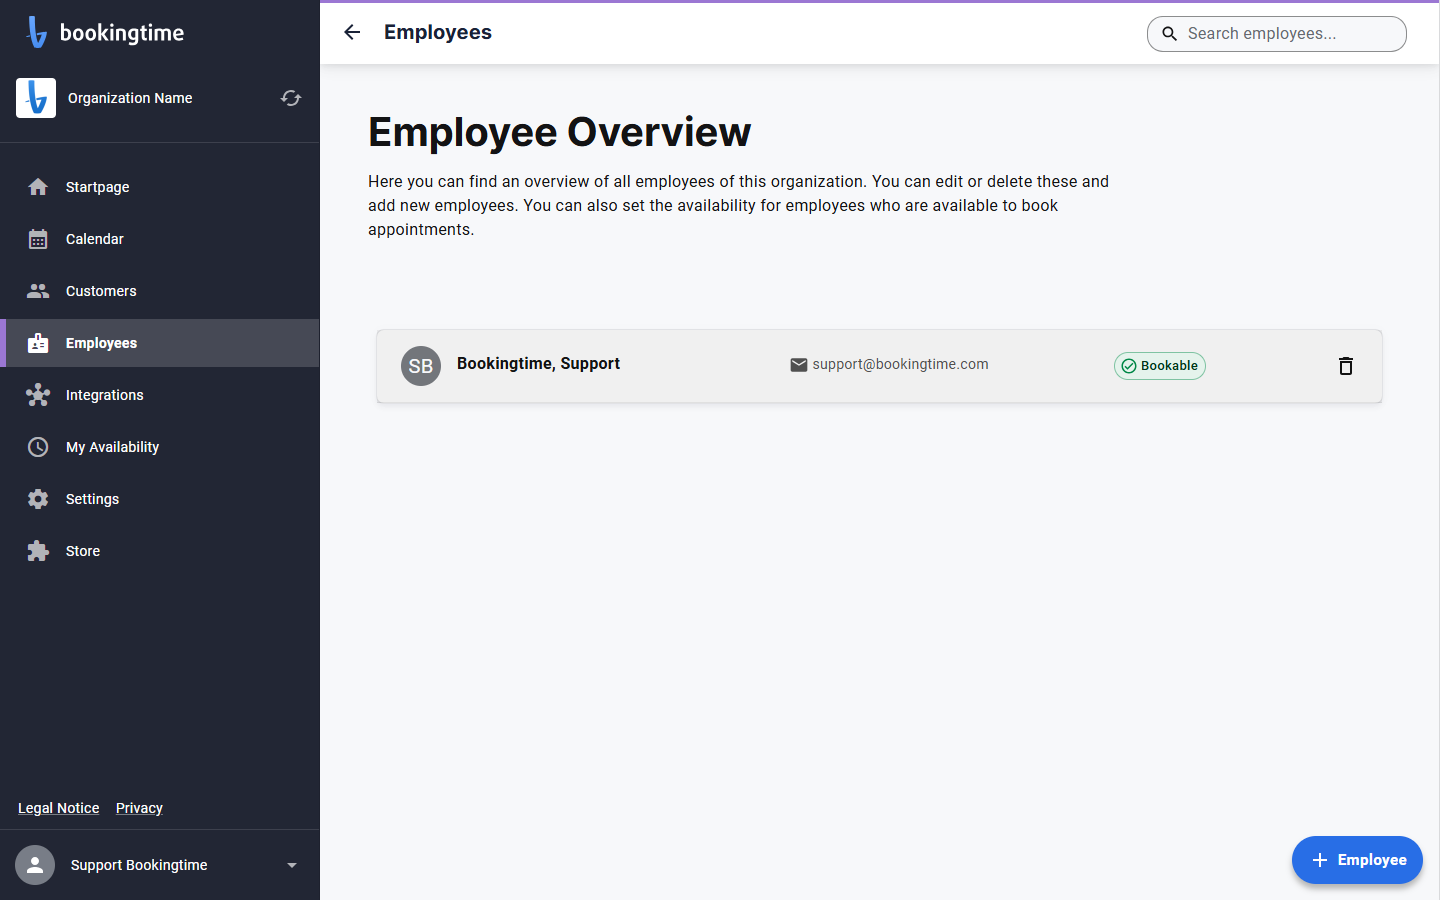Open Startpage via home icon
The image size is (1440, 900).
tap(38, 187)
